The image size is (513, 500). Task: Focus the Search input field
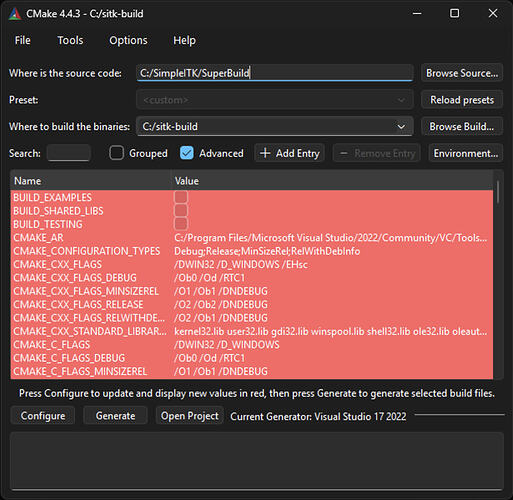pos(69,153)
